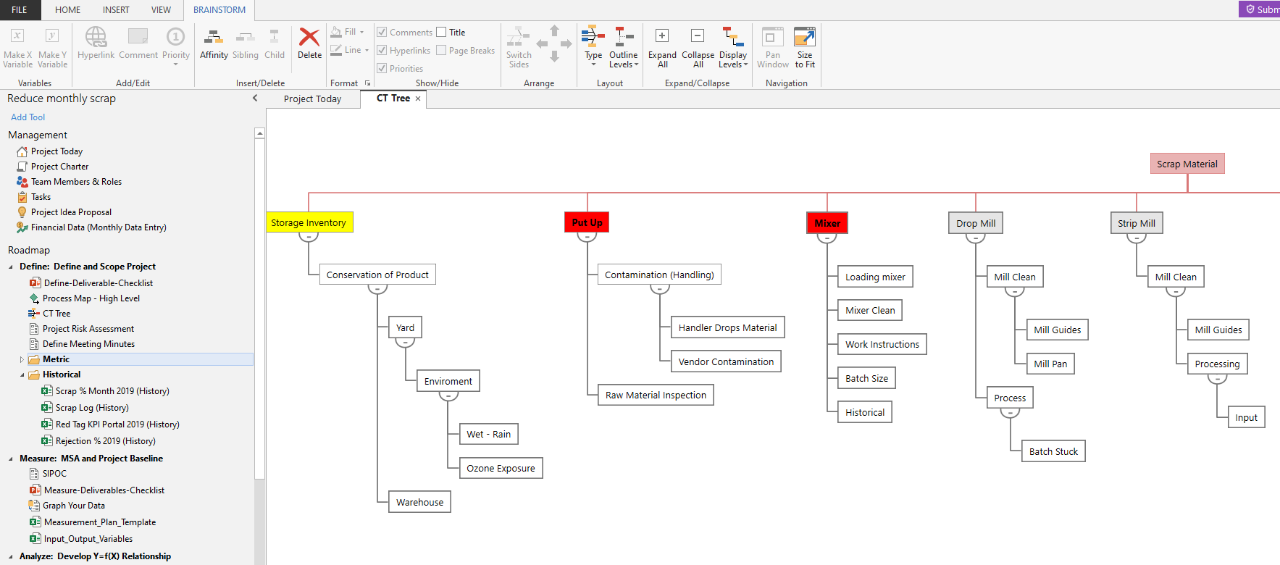Switch to the INSERT ribbon tab
This screenshot has width=1280, height=565.
coord(115,10)
